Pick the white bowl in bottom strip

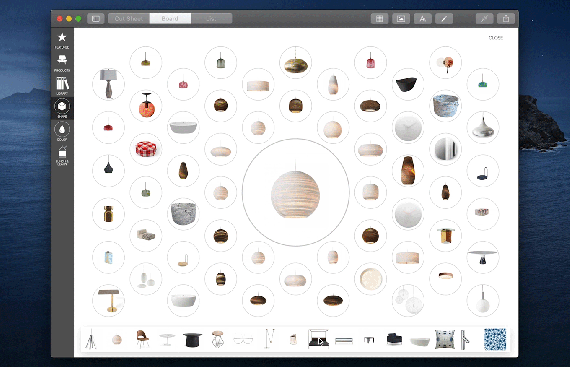pyautogui.click(x=420, y=341)
